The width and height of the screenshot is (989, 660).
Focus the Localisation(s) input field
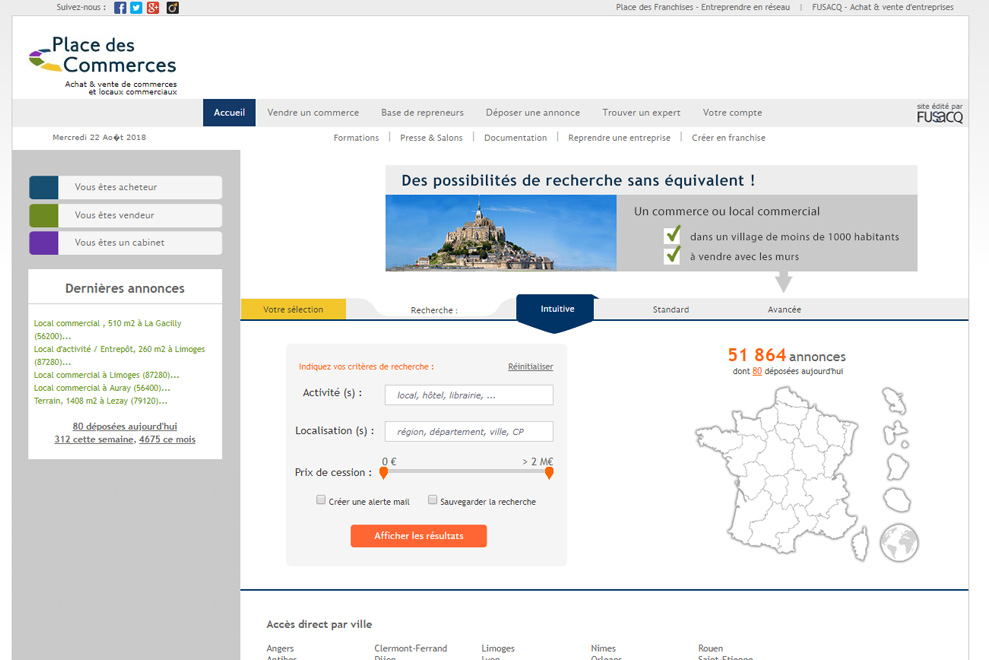pyautogui.click(x=469, y=432)
